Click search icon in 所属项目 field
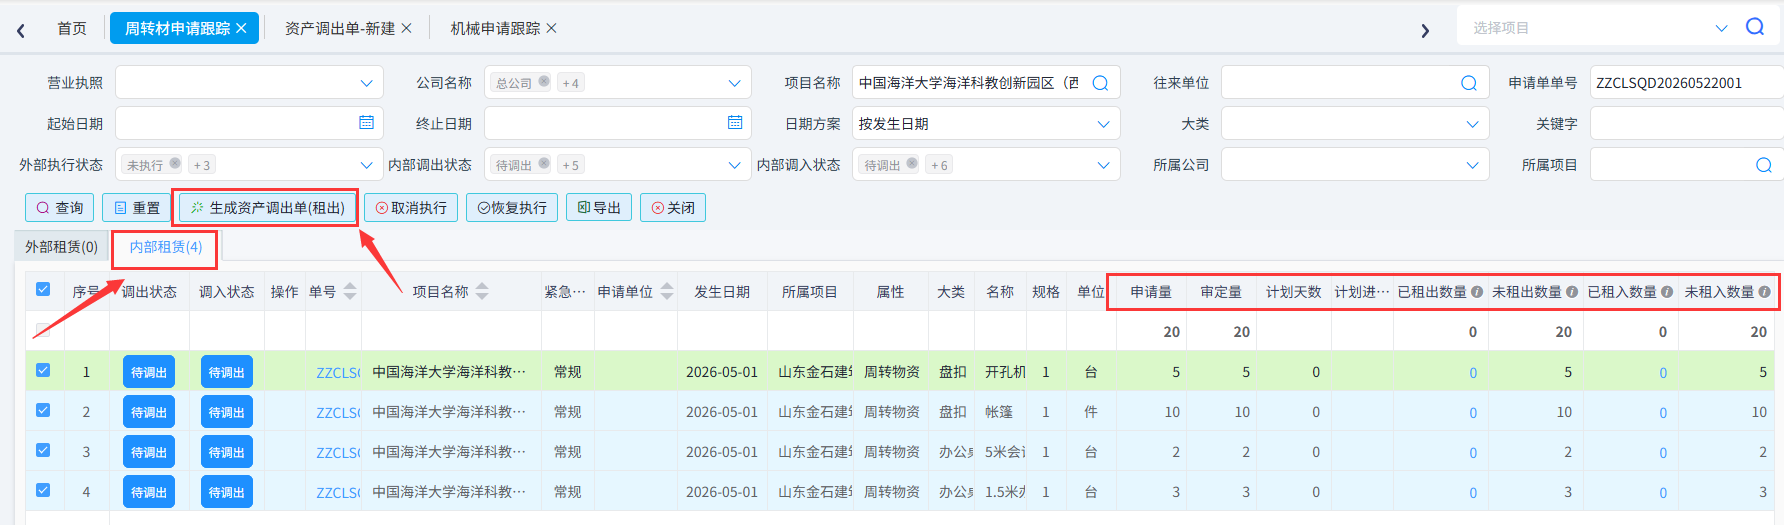The width and height of the screenshot is (1784, 525). coord(1764,165)
